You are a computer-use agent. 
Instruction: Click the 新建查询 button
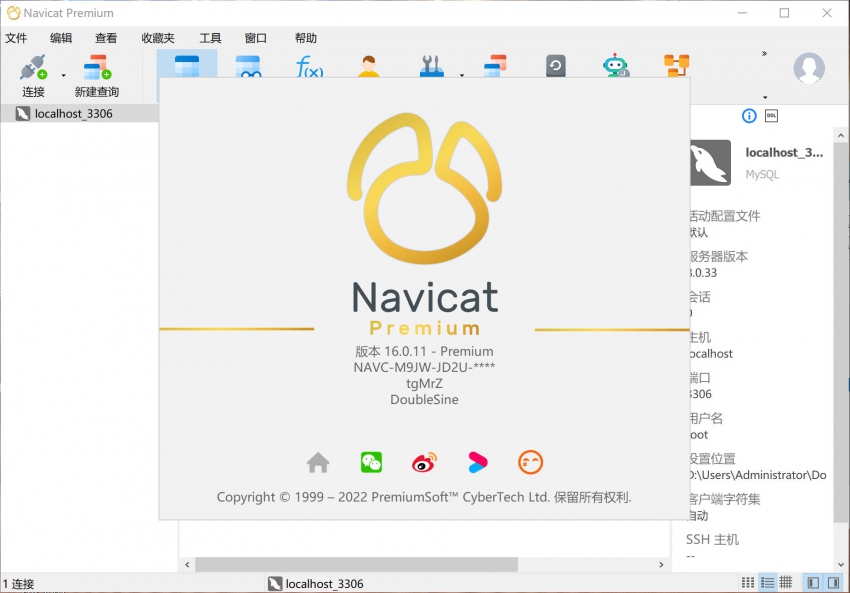[x=97, y=76]
